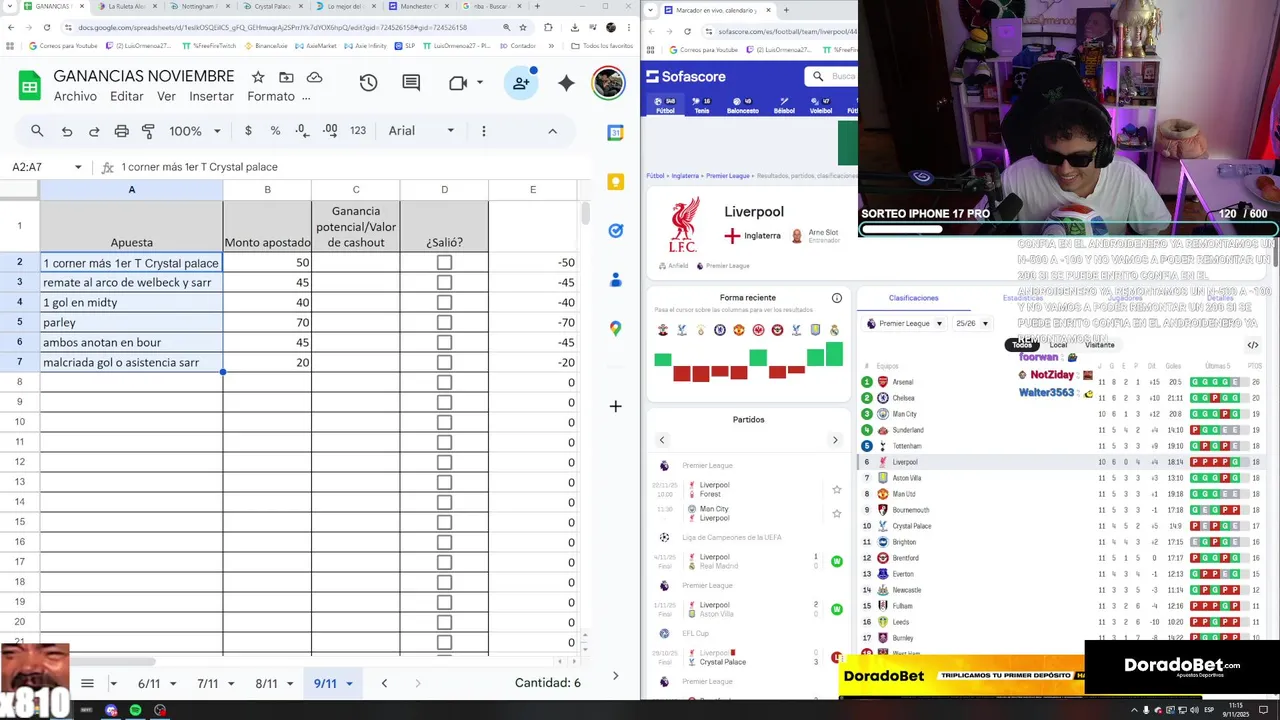Tick the checkbox for ambos anotan en bour
Screen dimensions: 1280x720
tap(444, 343)
